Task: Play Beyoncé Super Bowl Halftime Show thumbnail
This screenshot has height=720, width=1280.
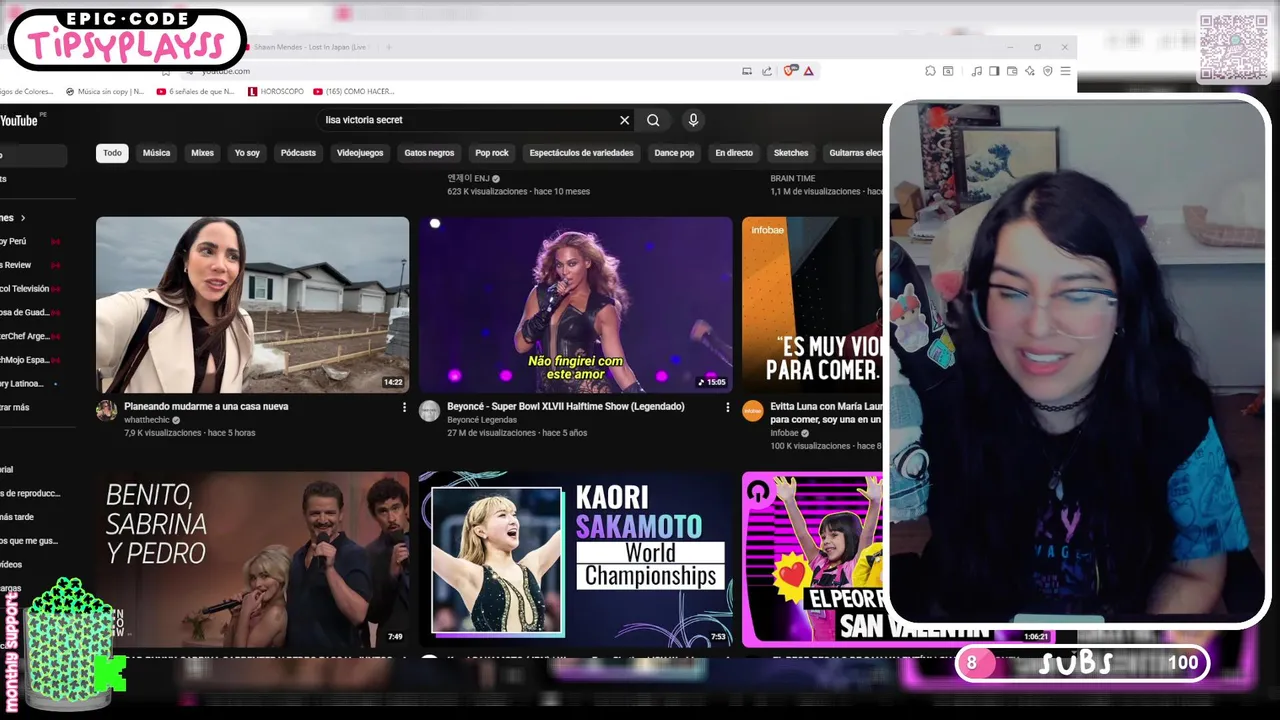Action: 575,305
